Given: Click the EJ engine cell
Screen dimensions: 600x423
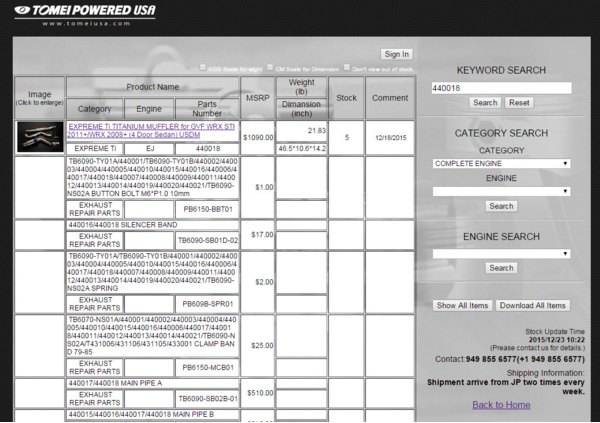Looking at the screenshot, I should click(149, 149).
